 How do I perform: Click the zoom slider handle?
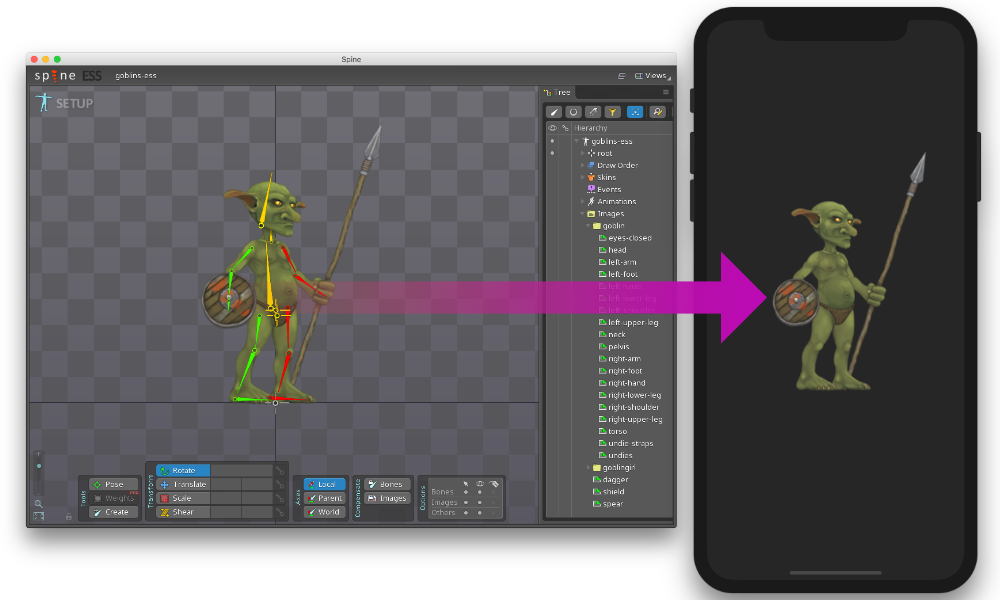click(39, 466)
